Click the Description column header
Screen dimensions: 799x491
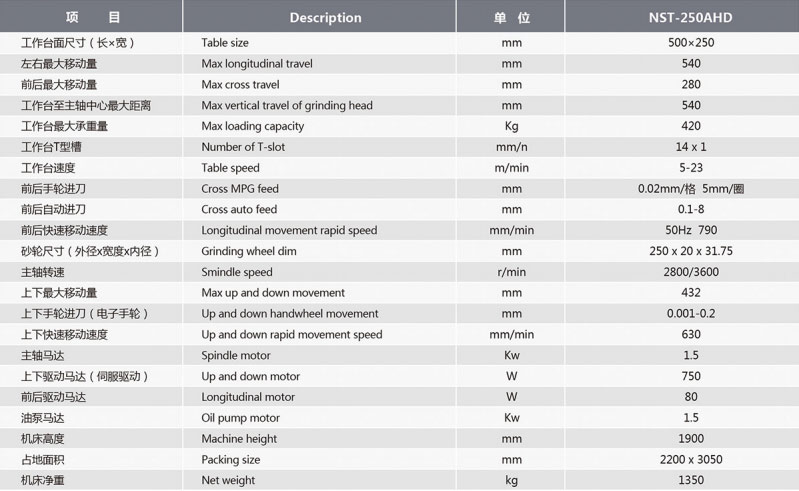click(x=325, y=18)
